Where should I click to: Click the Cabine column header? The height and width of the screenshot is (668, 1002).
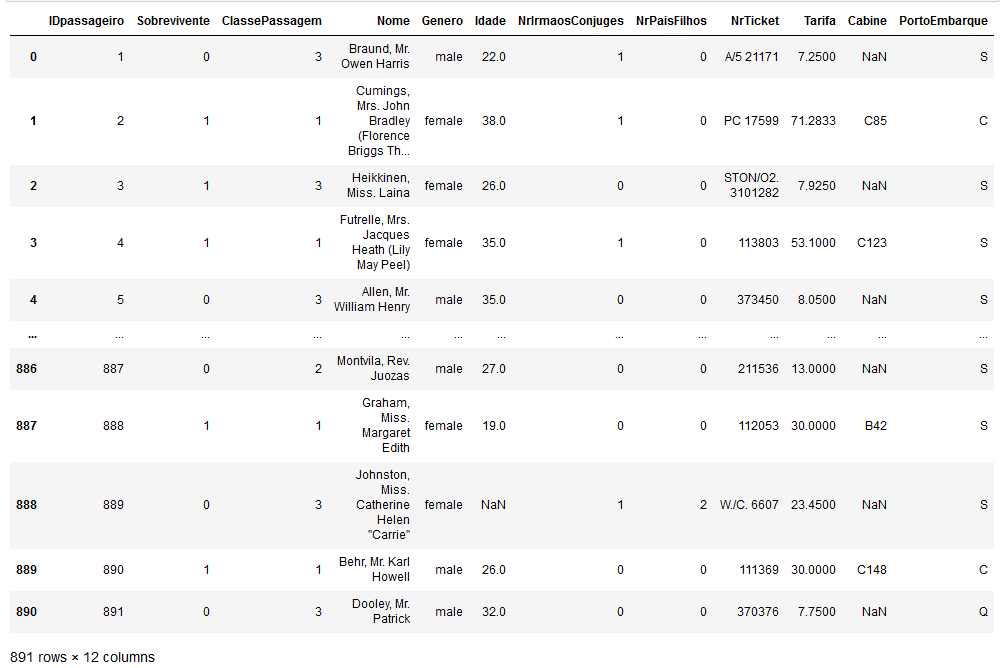tap(867, 20)
